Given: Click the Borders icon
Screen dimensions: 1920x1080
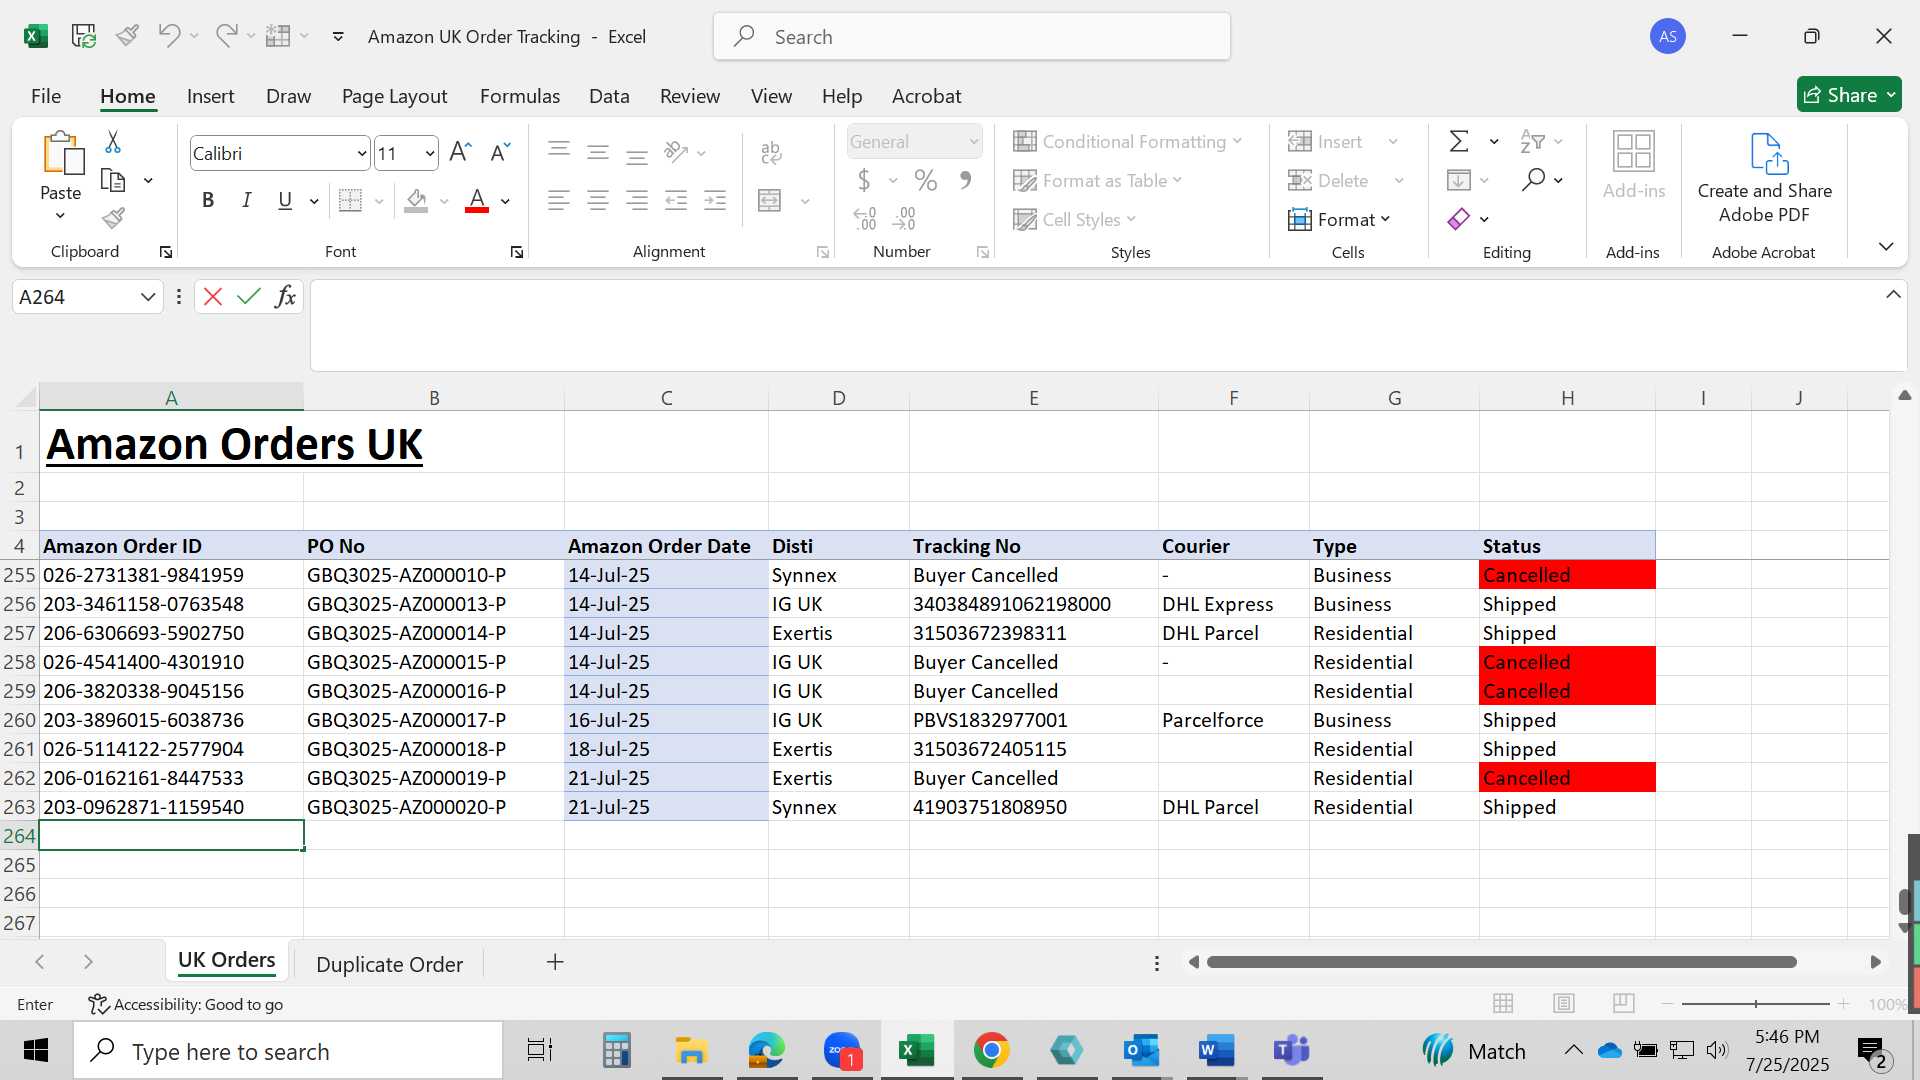Looking at the screenshot, I should (x=350, y=200).
